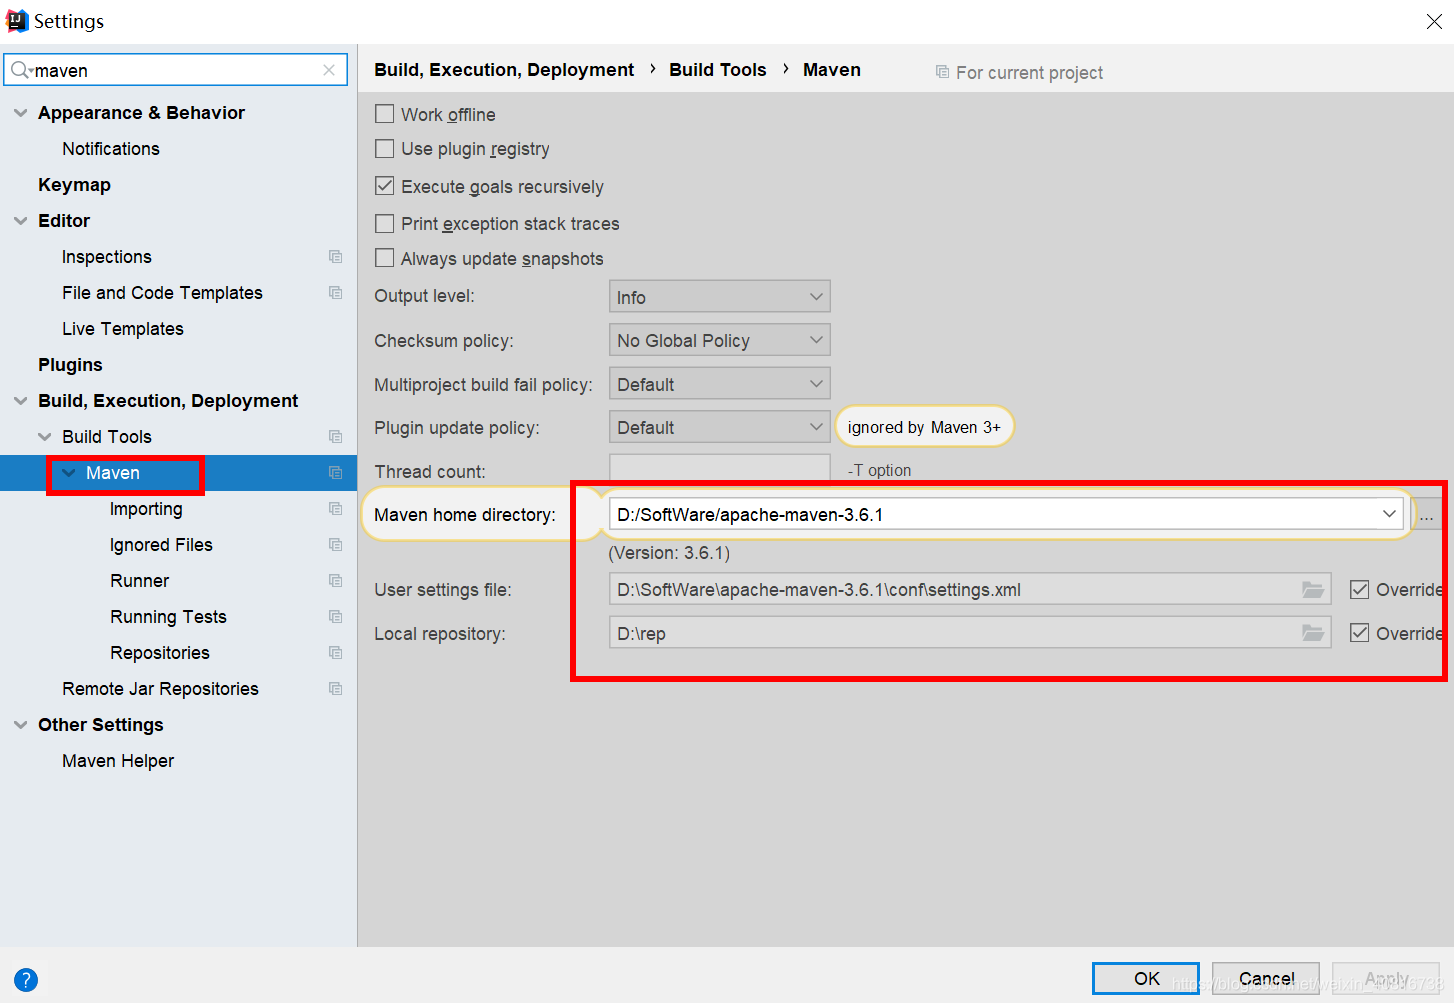Viewport: 1454px width, 1003px height.
Task: Click project-level icon beside Running Tests
Action: click(336, 617)
